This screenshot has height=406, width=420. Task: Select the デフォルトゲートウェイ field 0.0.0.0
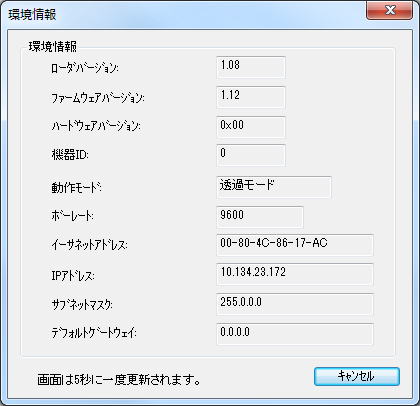[295, 334]
